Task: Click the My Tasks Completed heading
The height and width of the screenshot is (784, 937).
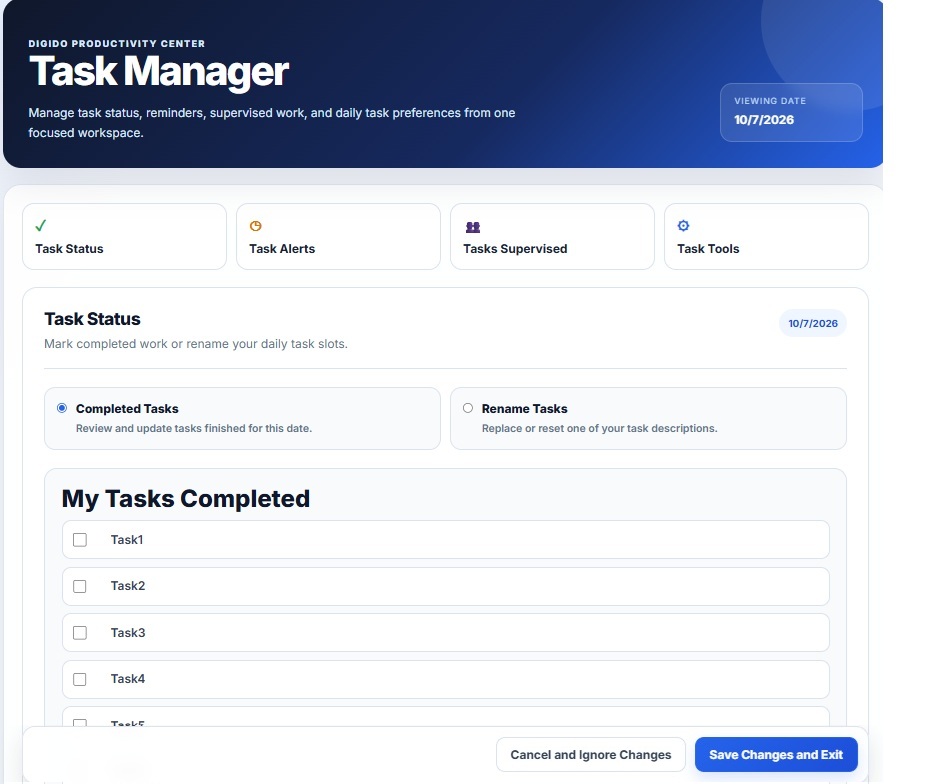Action: click(x=186, y=499)
